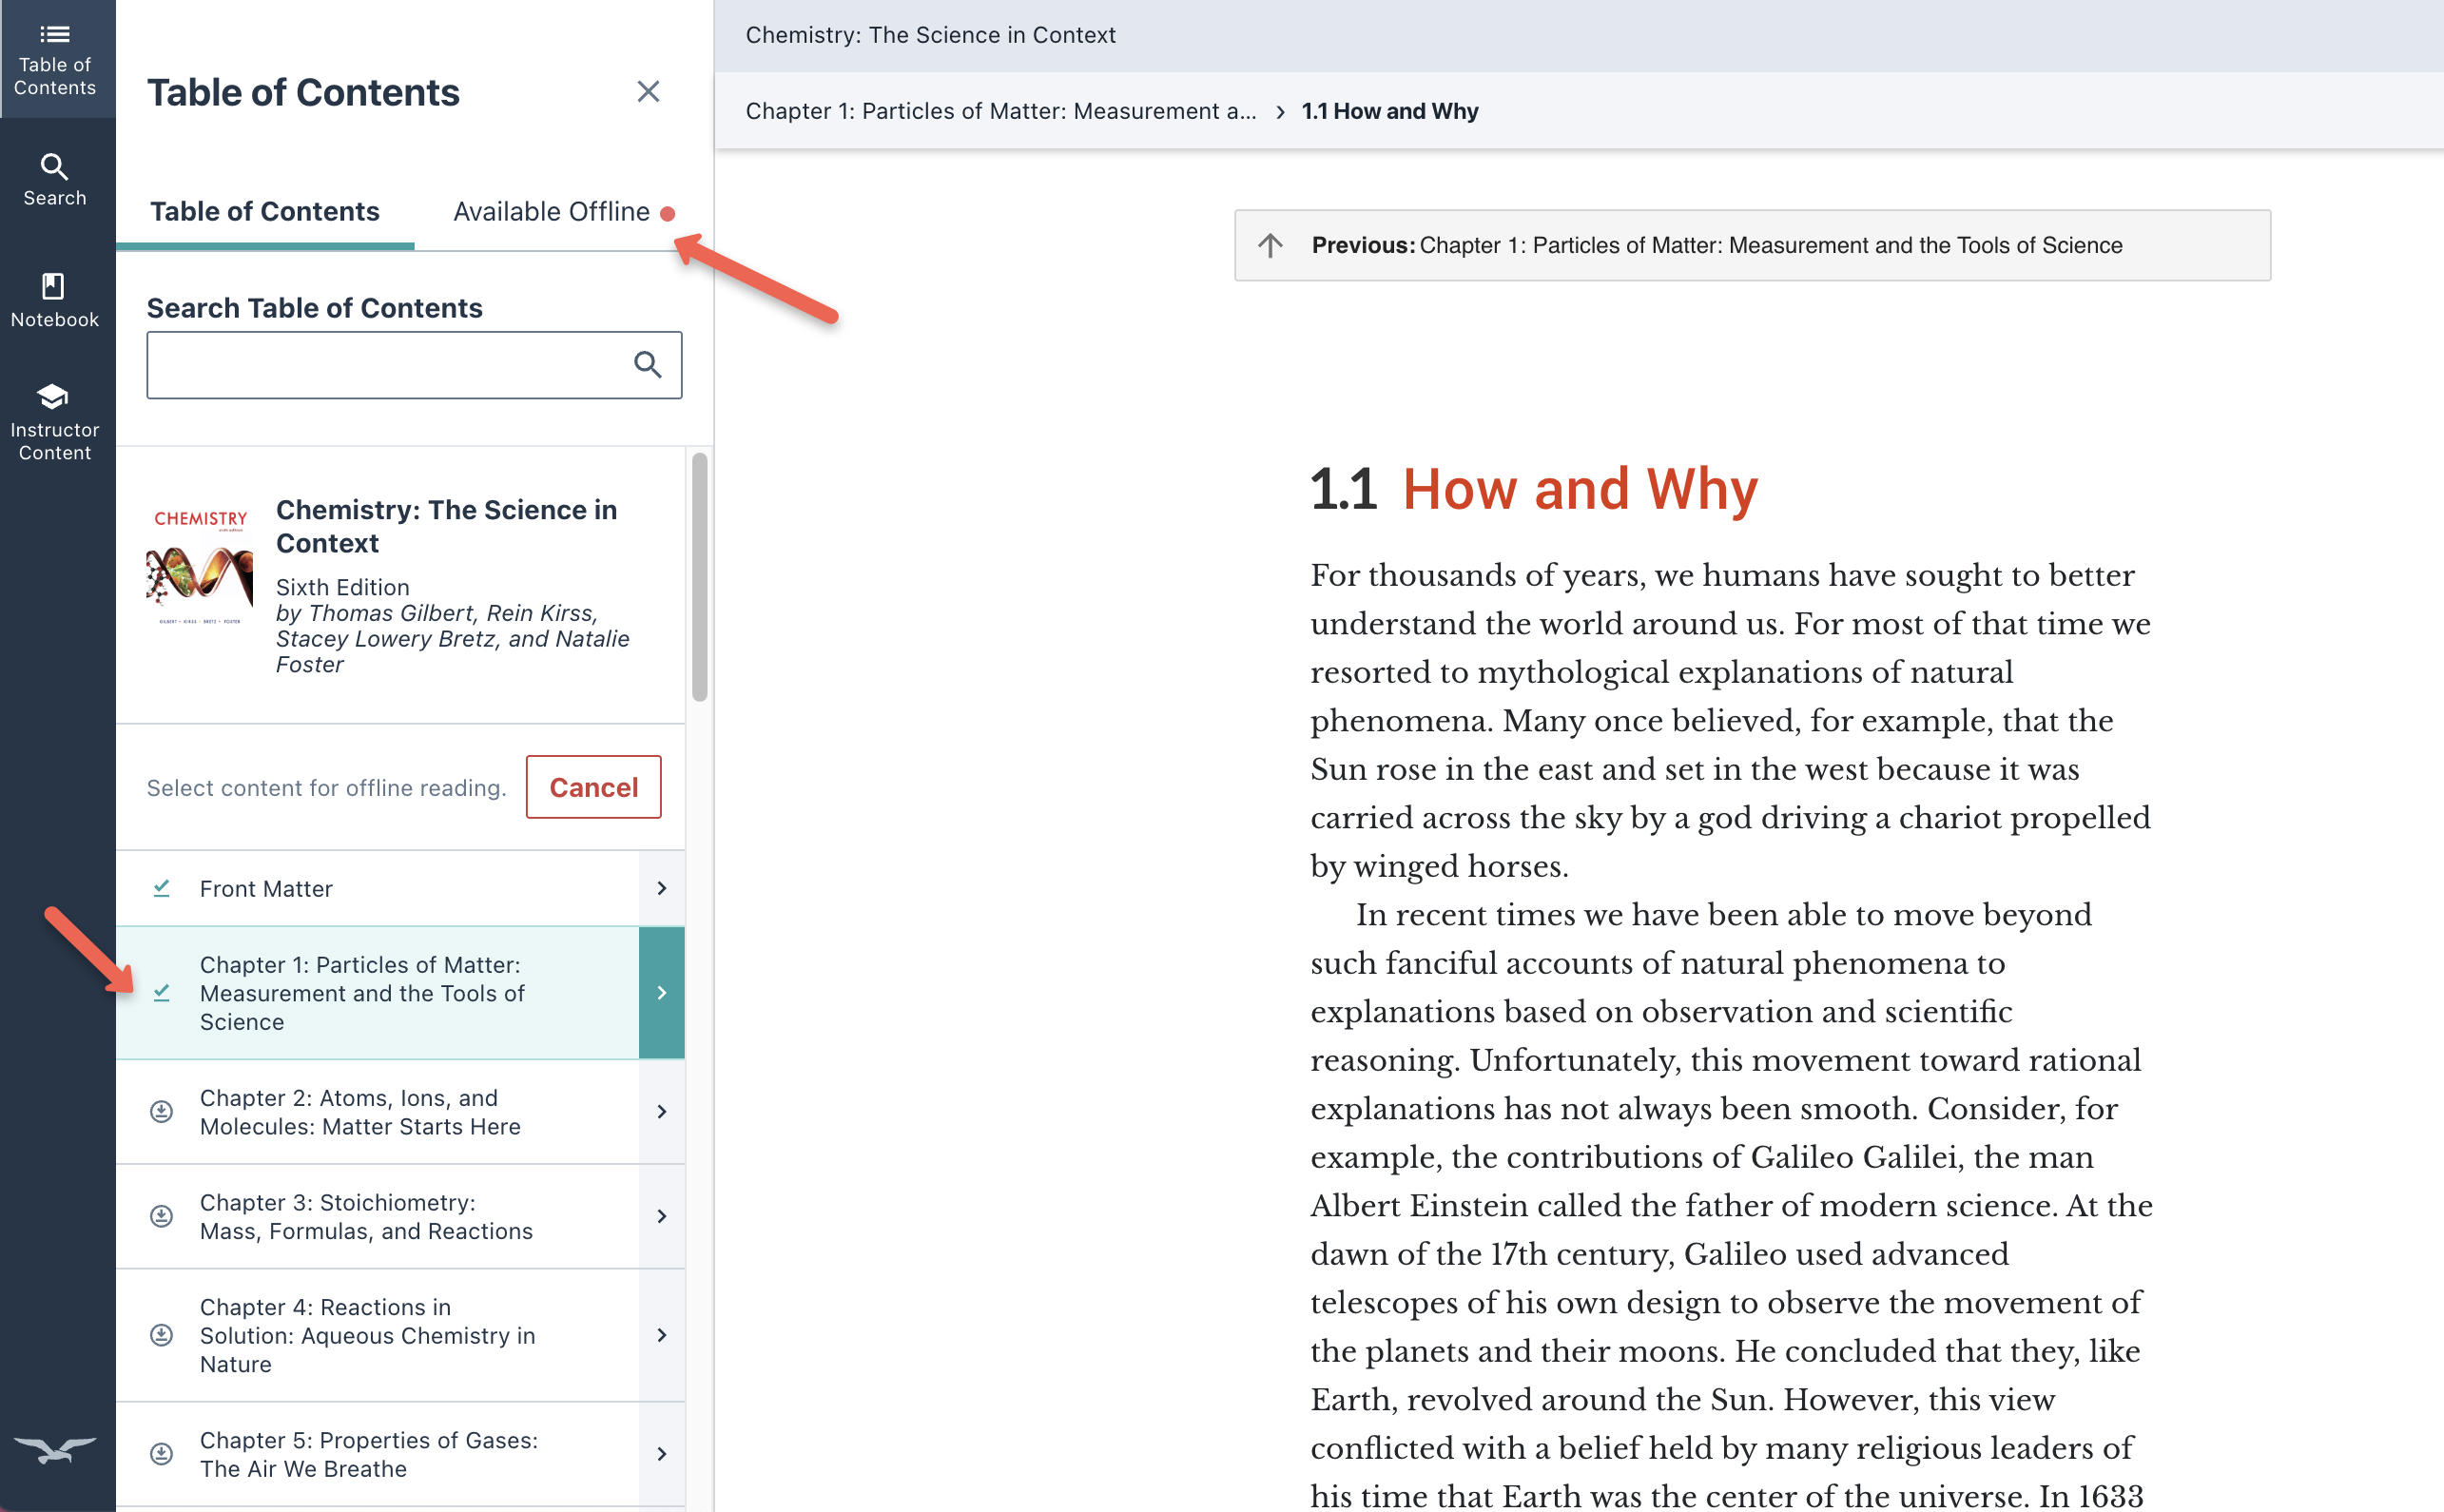Screen dimensions: 2444x1512
Task: Expand Chapter 1 chevron on teal background
Action: pyautogui.click(x=661, y=992)
